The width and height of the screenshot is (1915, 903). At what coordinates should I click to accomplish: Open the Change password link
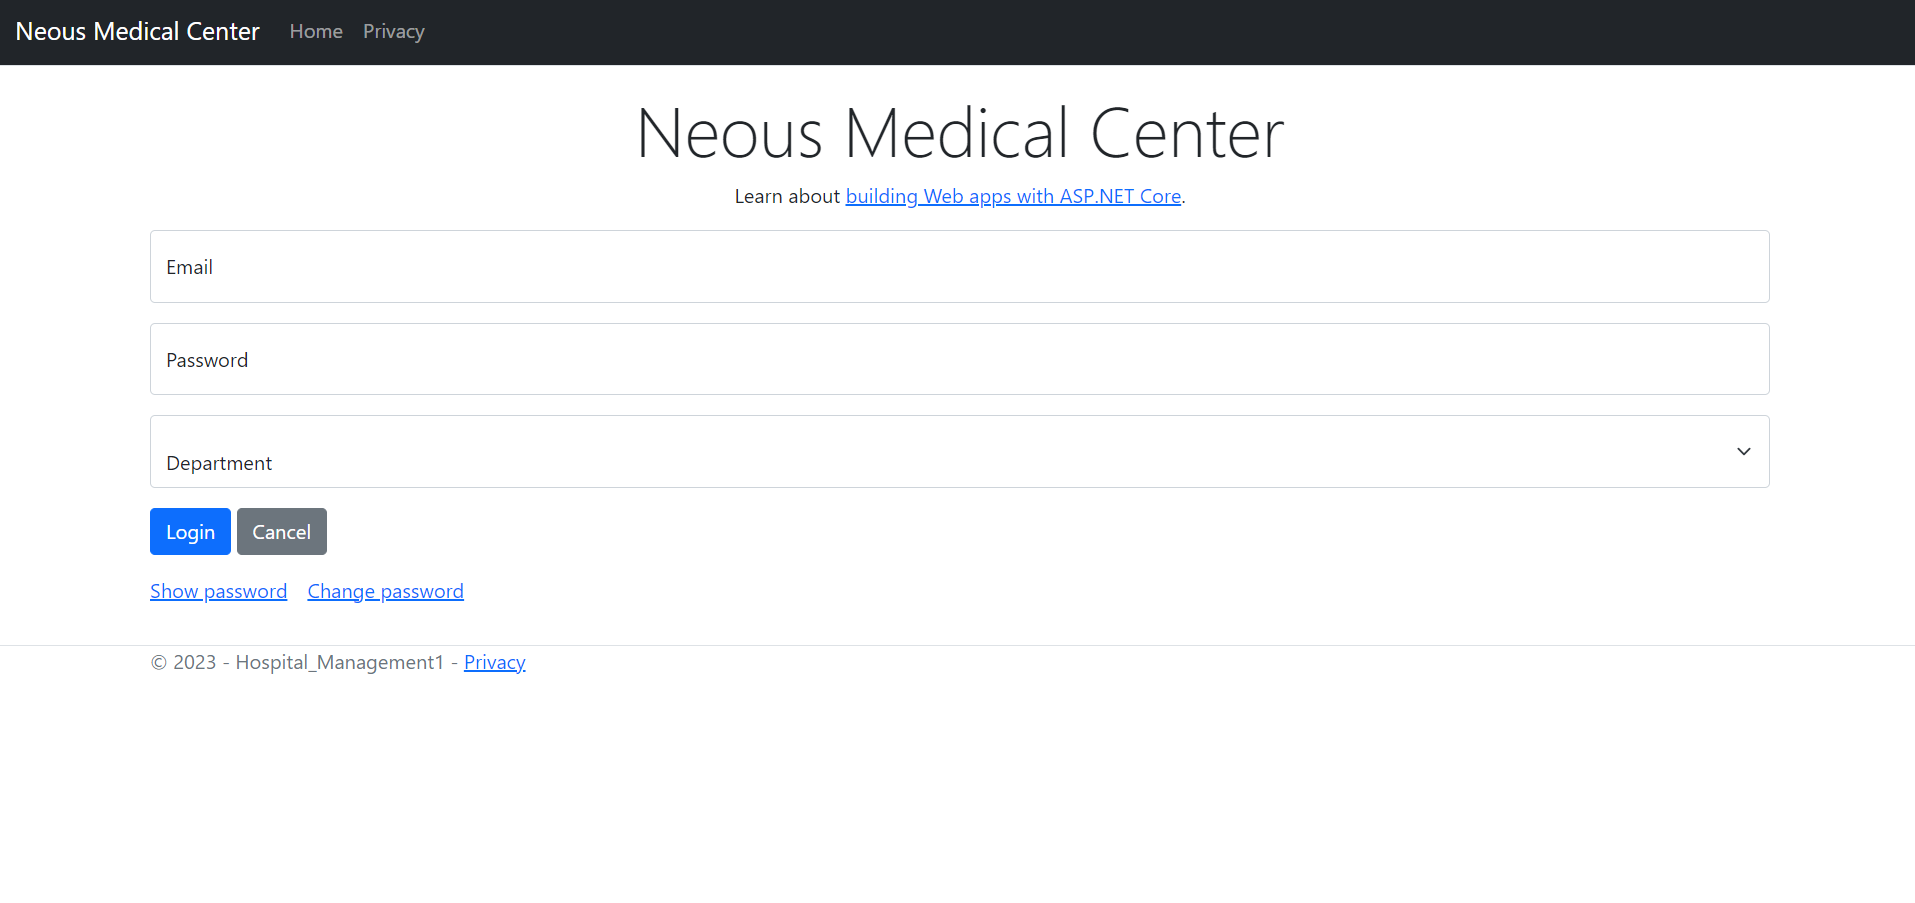(x=385, y=590)
